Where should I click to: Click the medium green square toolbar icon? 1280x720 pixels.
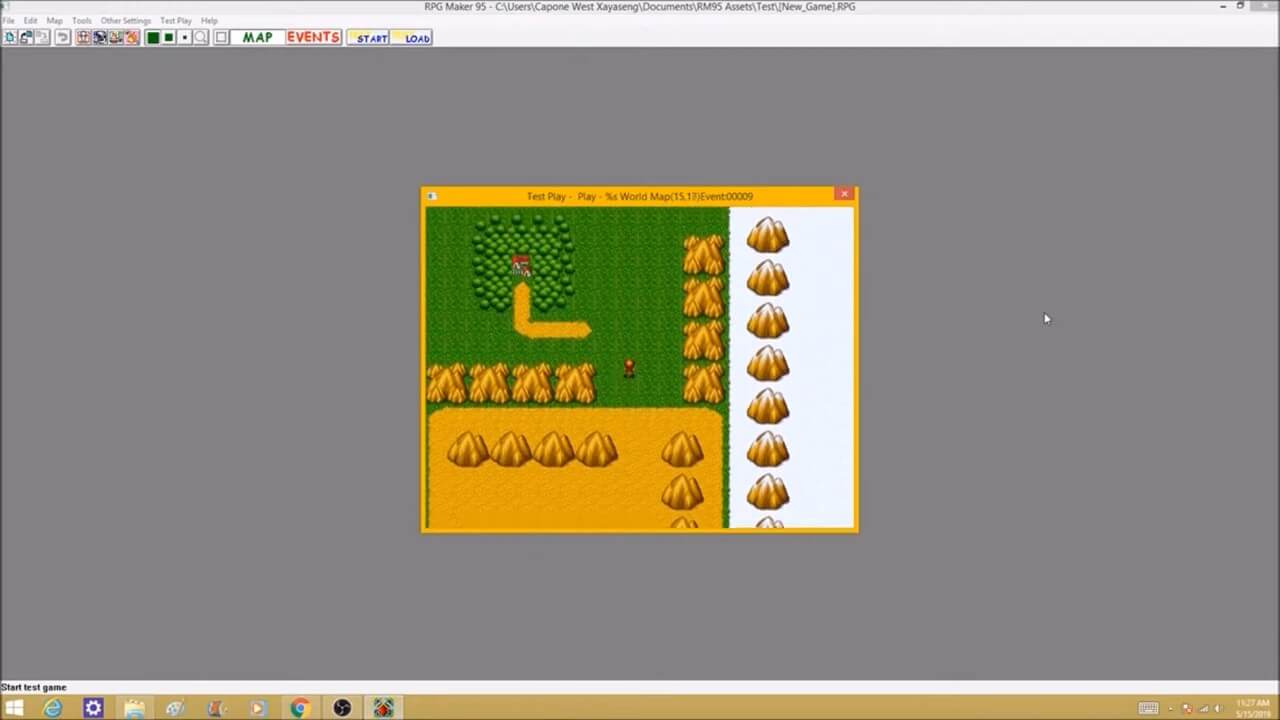pos(169,38)
